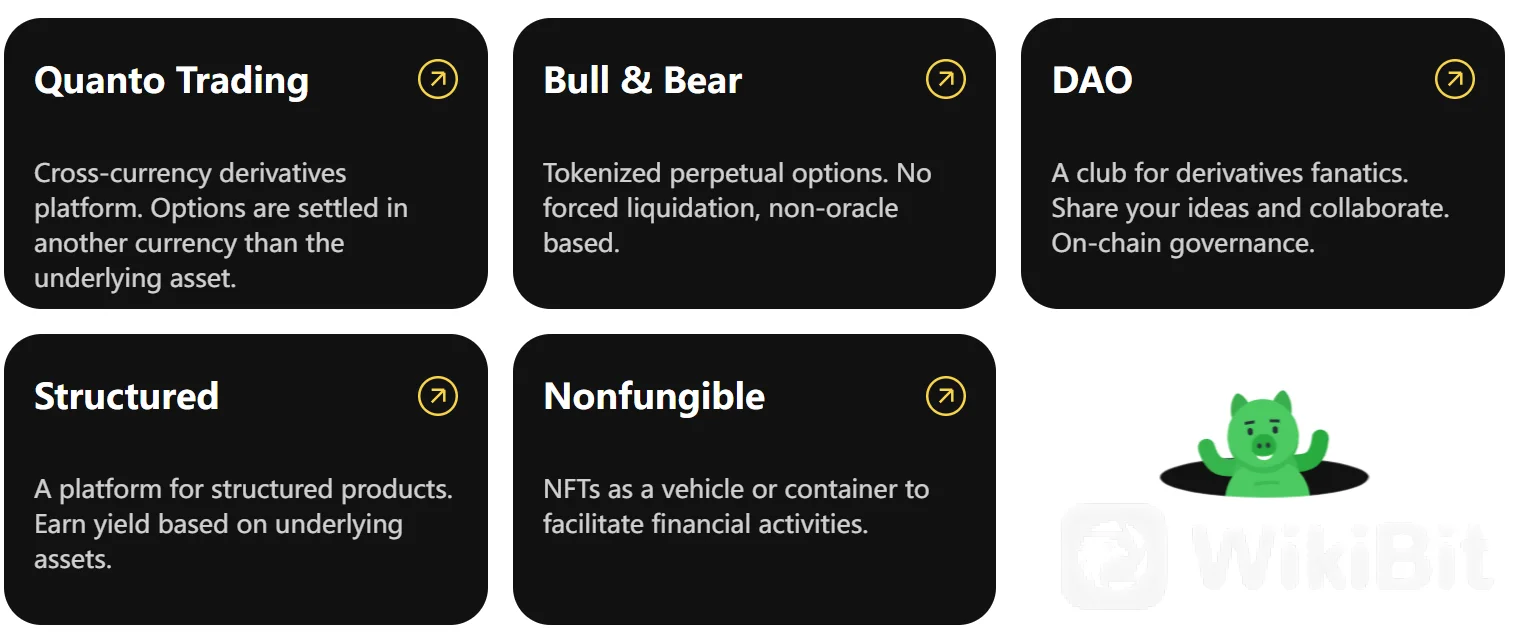The height and width of the screenshot is (639, 1515).
Task: Click the black hole under the pig
Action: click(x=1264, y=477)
